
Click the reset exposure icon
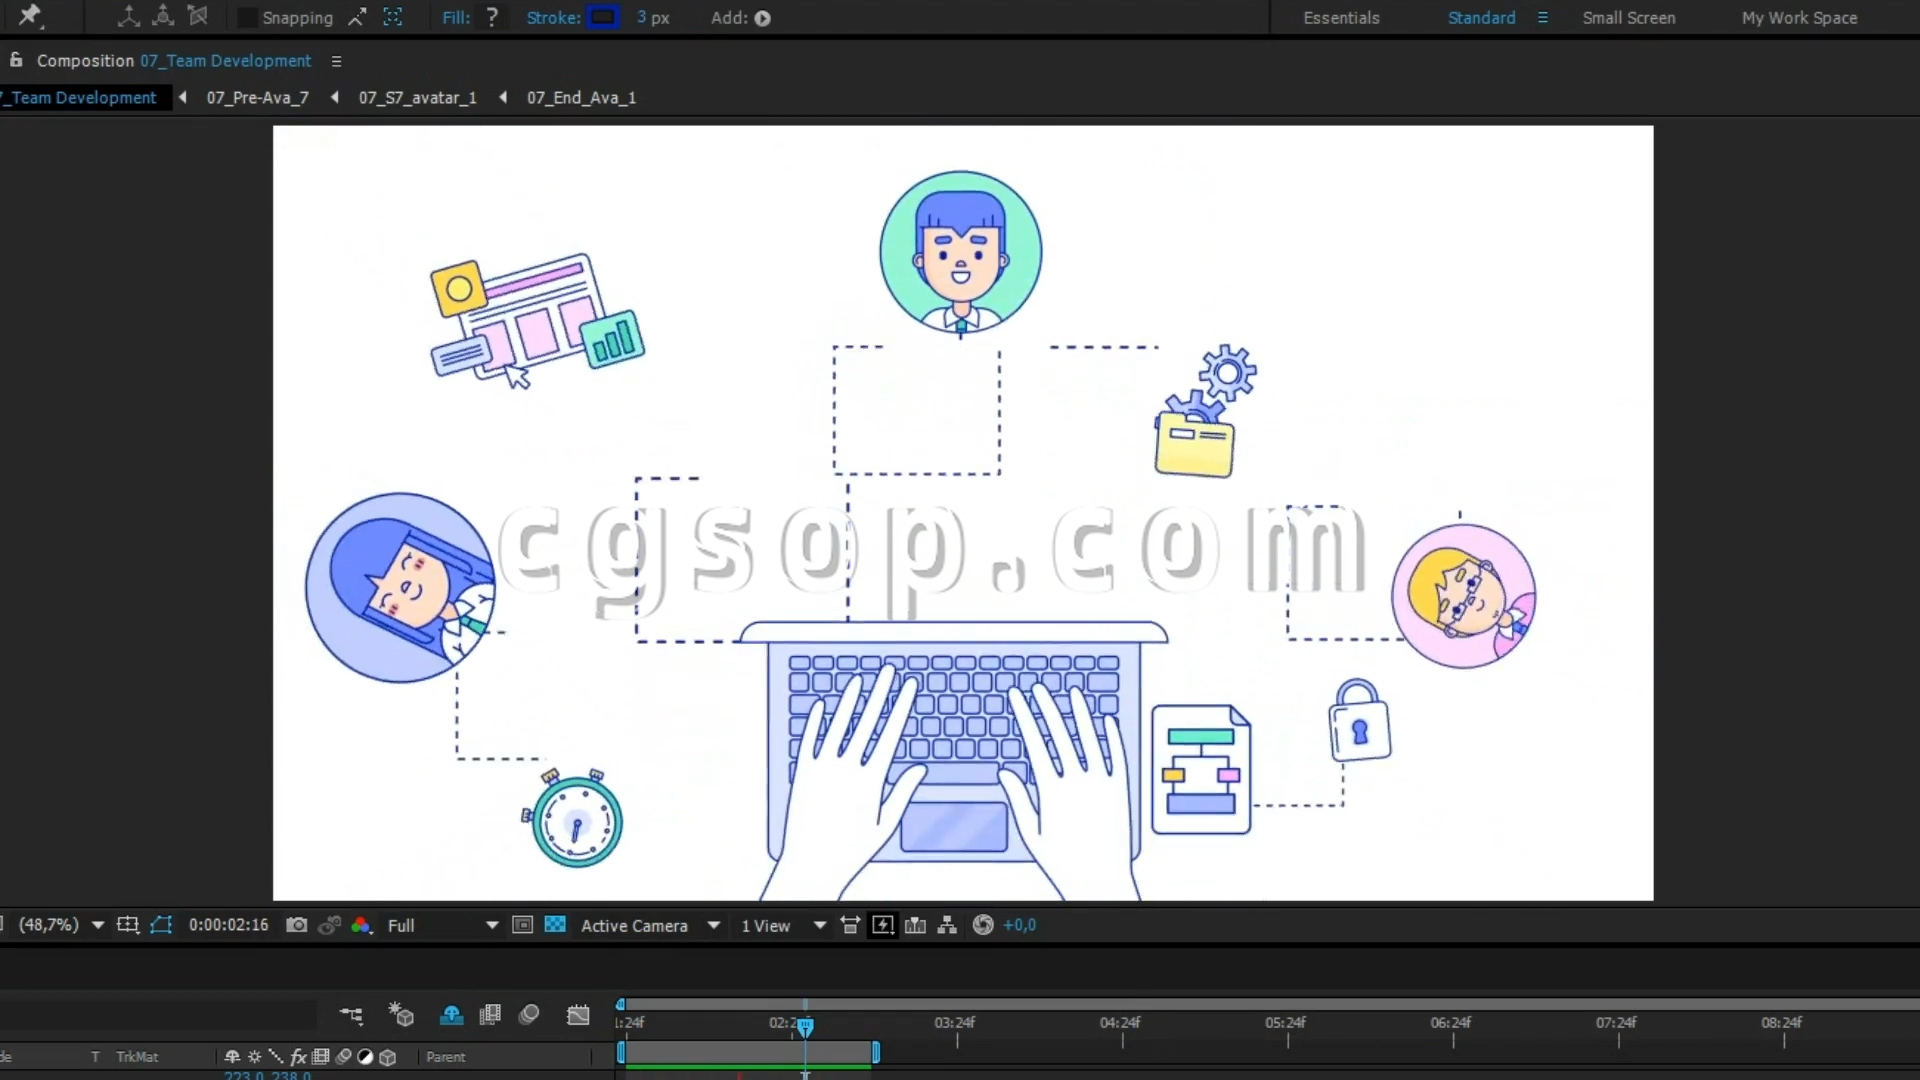coord(983,925)
